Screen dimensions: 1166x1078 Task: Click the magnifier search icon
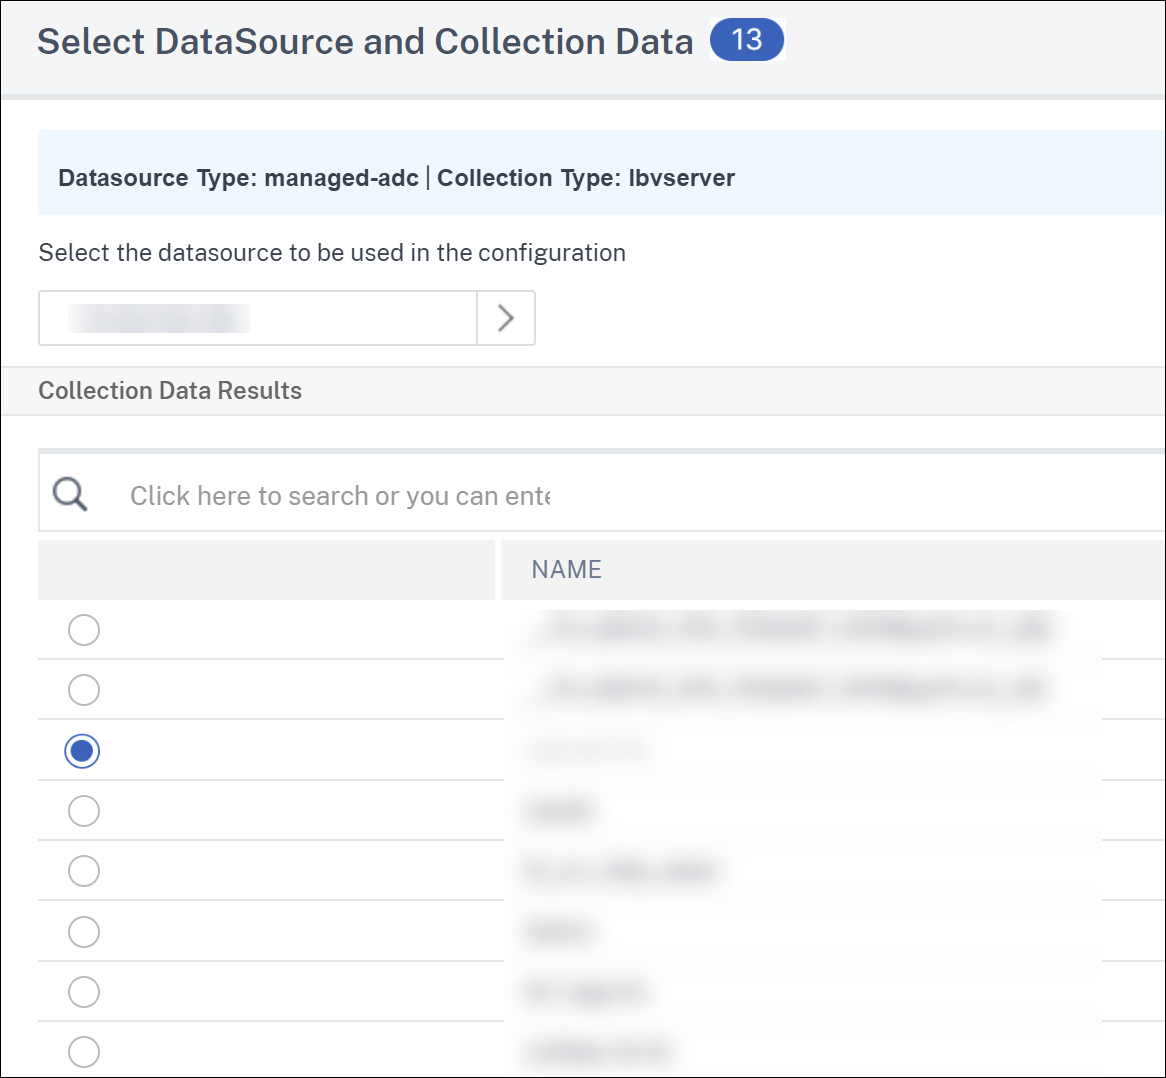pos(70,494)
